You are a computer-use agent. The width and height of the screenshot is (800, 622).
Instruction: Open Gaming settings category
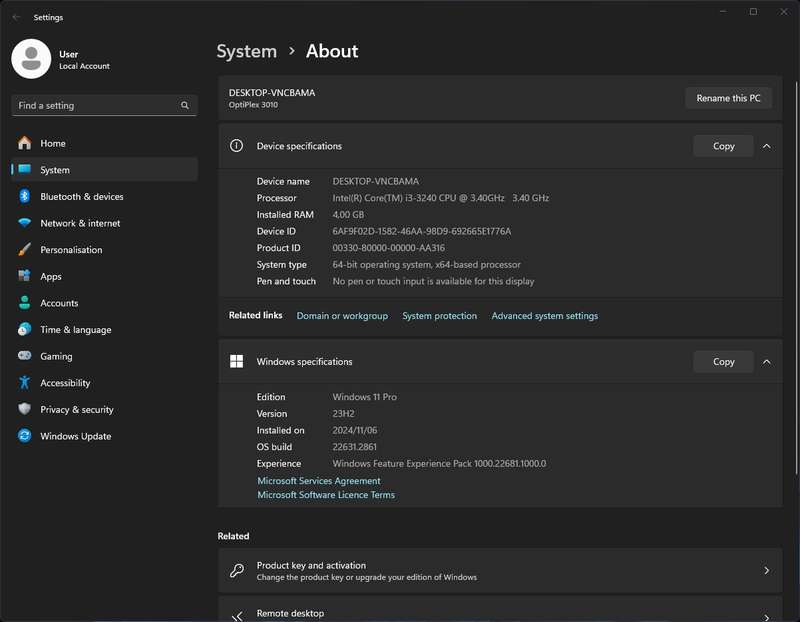tap(104, 356)
